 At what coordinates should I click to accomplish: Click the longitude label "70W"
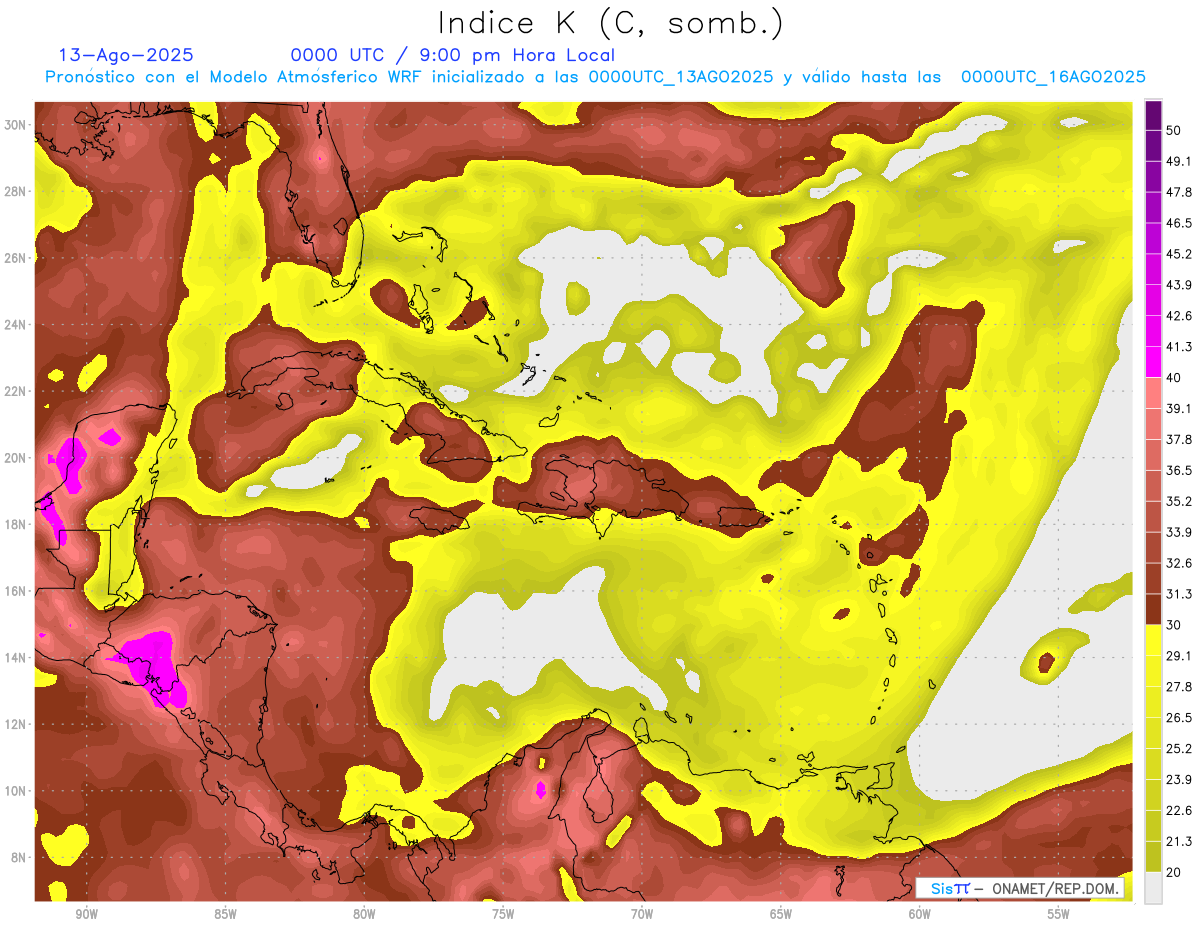click(x=642, y=914)
